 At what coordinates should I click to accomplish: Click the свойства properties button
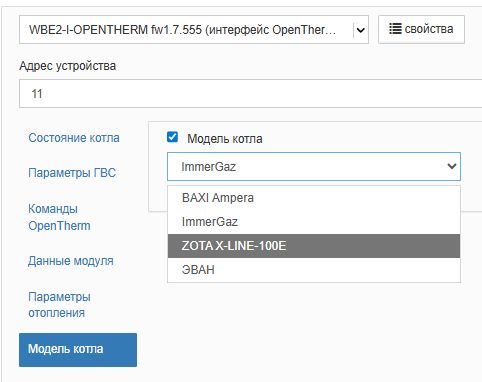point(421,29)
